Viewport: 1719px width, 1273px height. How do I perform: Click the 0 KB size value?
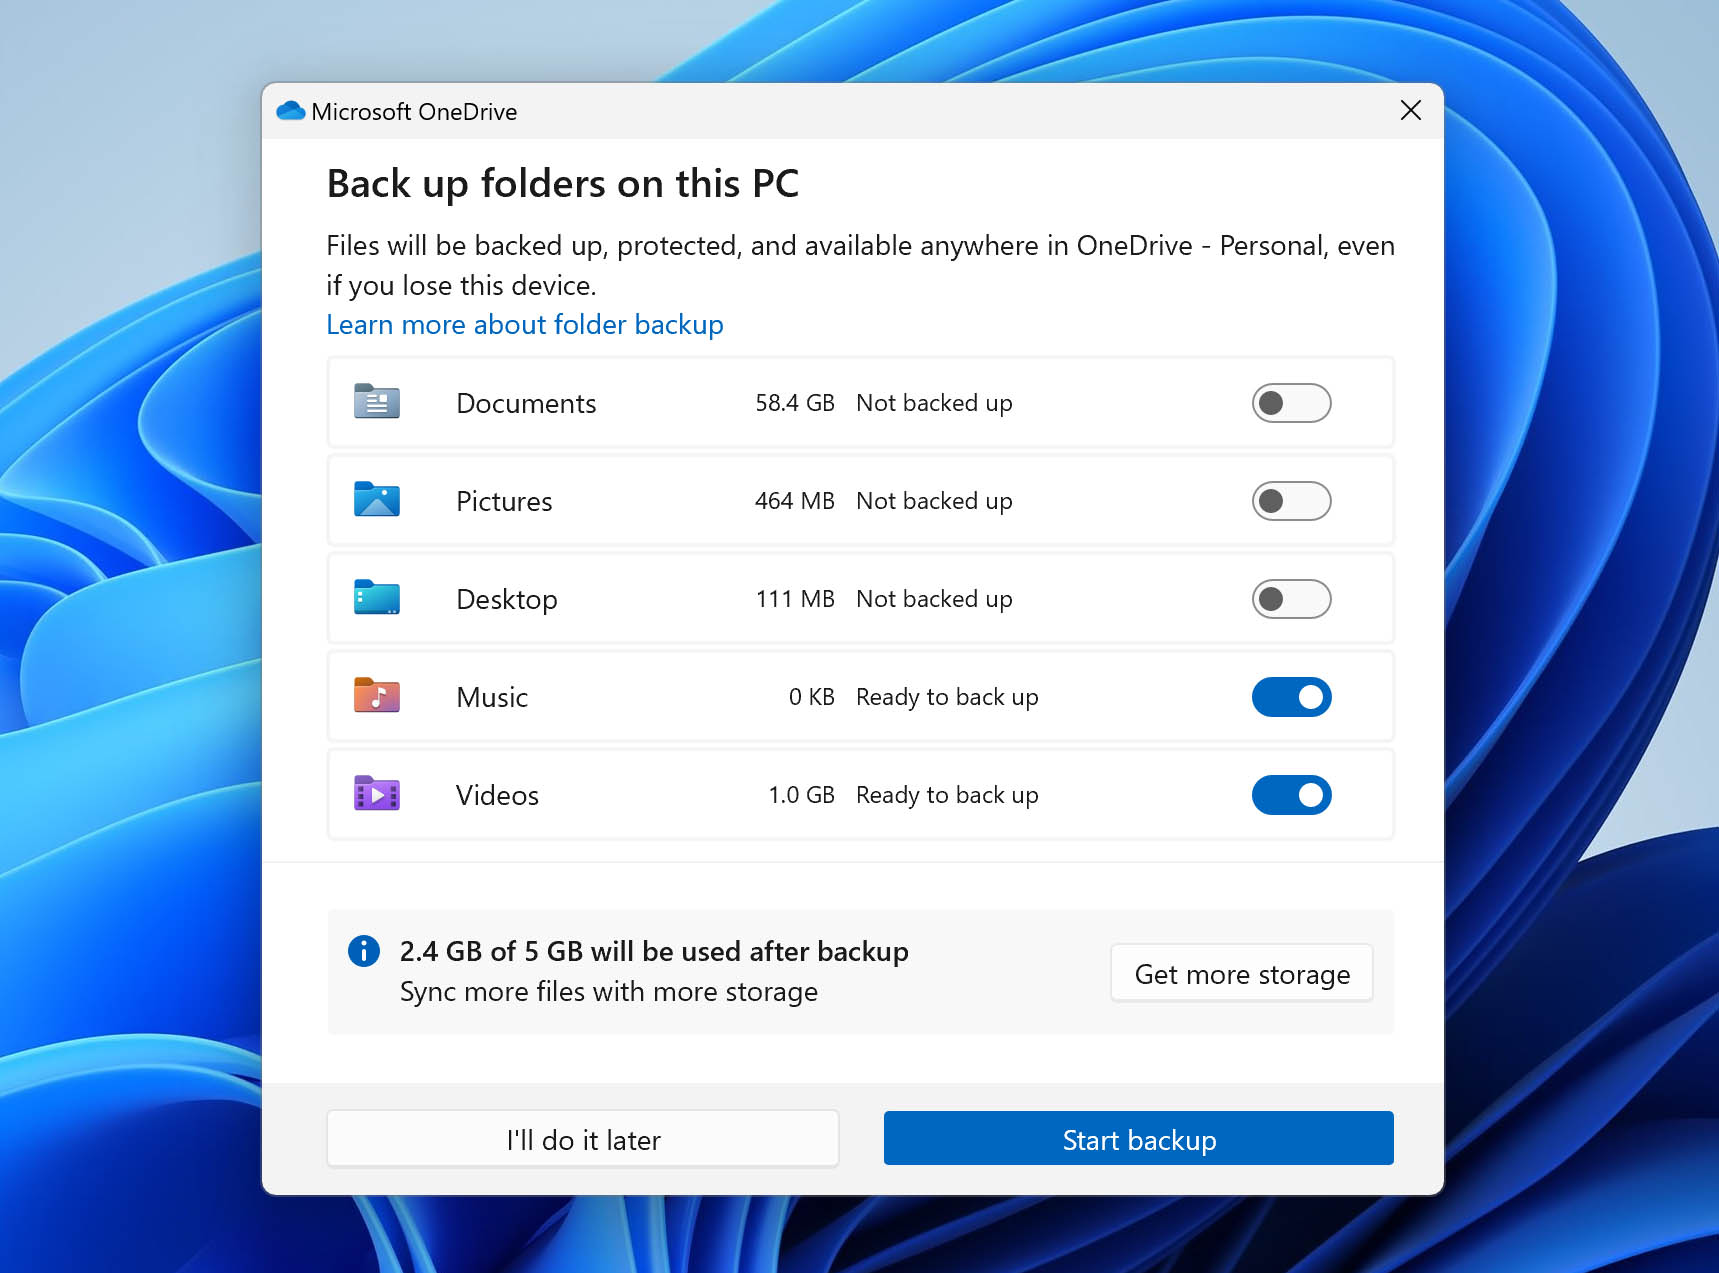(812, 697)
